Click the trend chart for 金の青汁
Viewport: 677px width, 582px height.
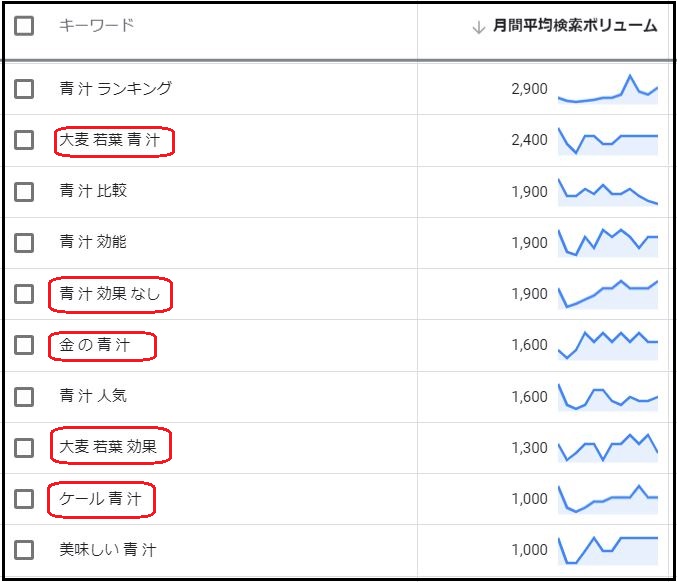coord(607,345)
